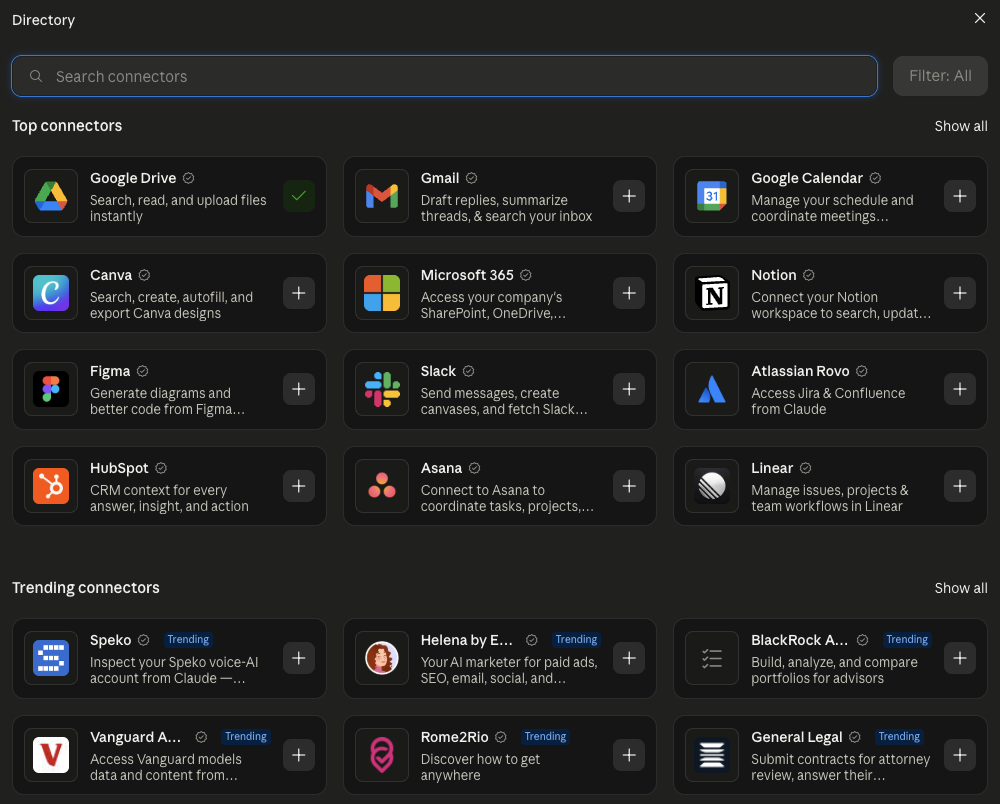Click the General Legal logo icon
The width and height of the screenshot is (1000, 804).
(712, 755)
